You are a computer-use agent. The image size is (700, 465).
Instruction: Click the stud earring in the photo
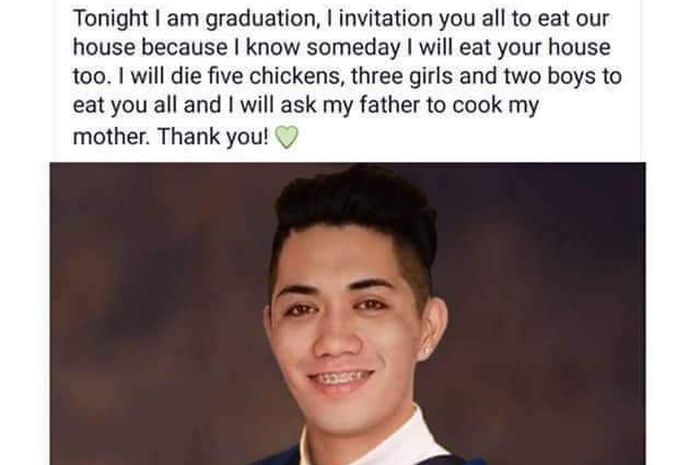coord(426,352)
